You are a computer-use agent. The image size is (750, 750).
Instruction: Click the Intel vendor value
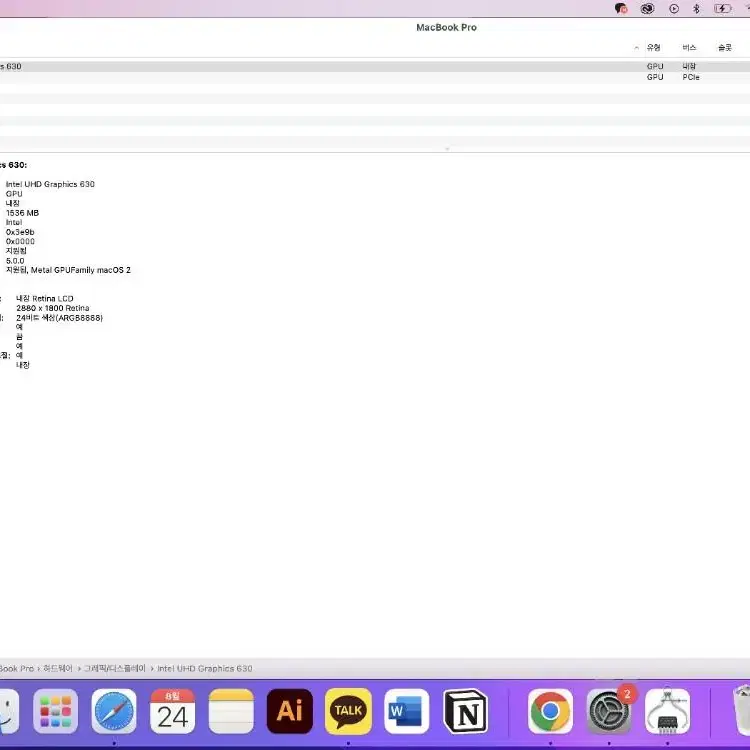pos(14,222)
